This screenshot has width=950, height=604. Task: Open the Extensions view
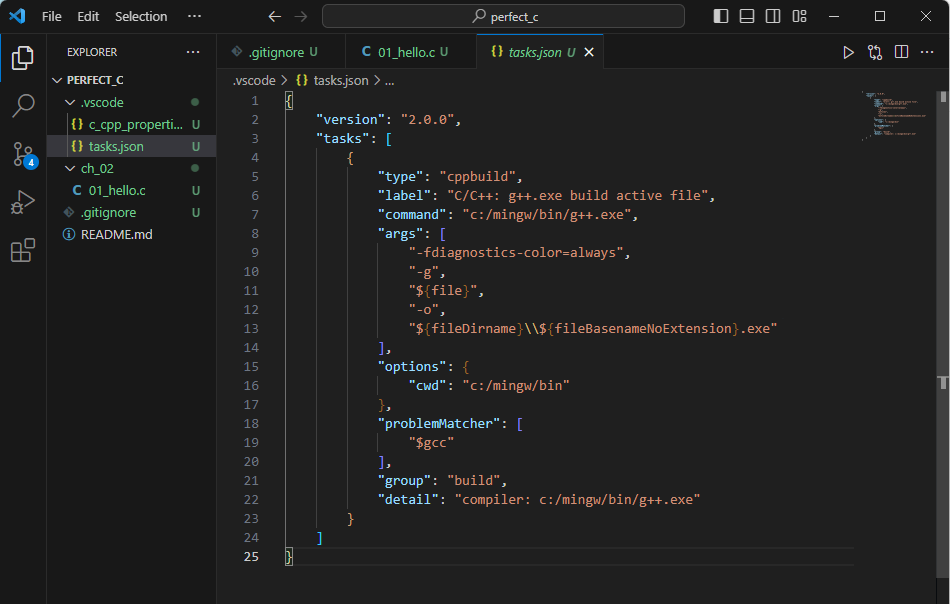pos(23,250)
